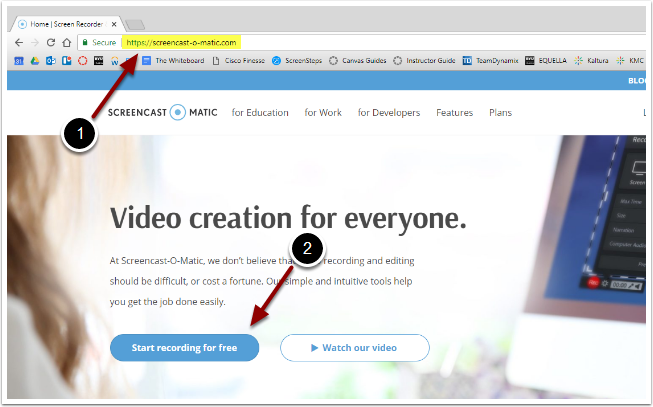Open the Plans menu item
Viewport: 653px width, 407px height.
(x=500, y=112)
